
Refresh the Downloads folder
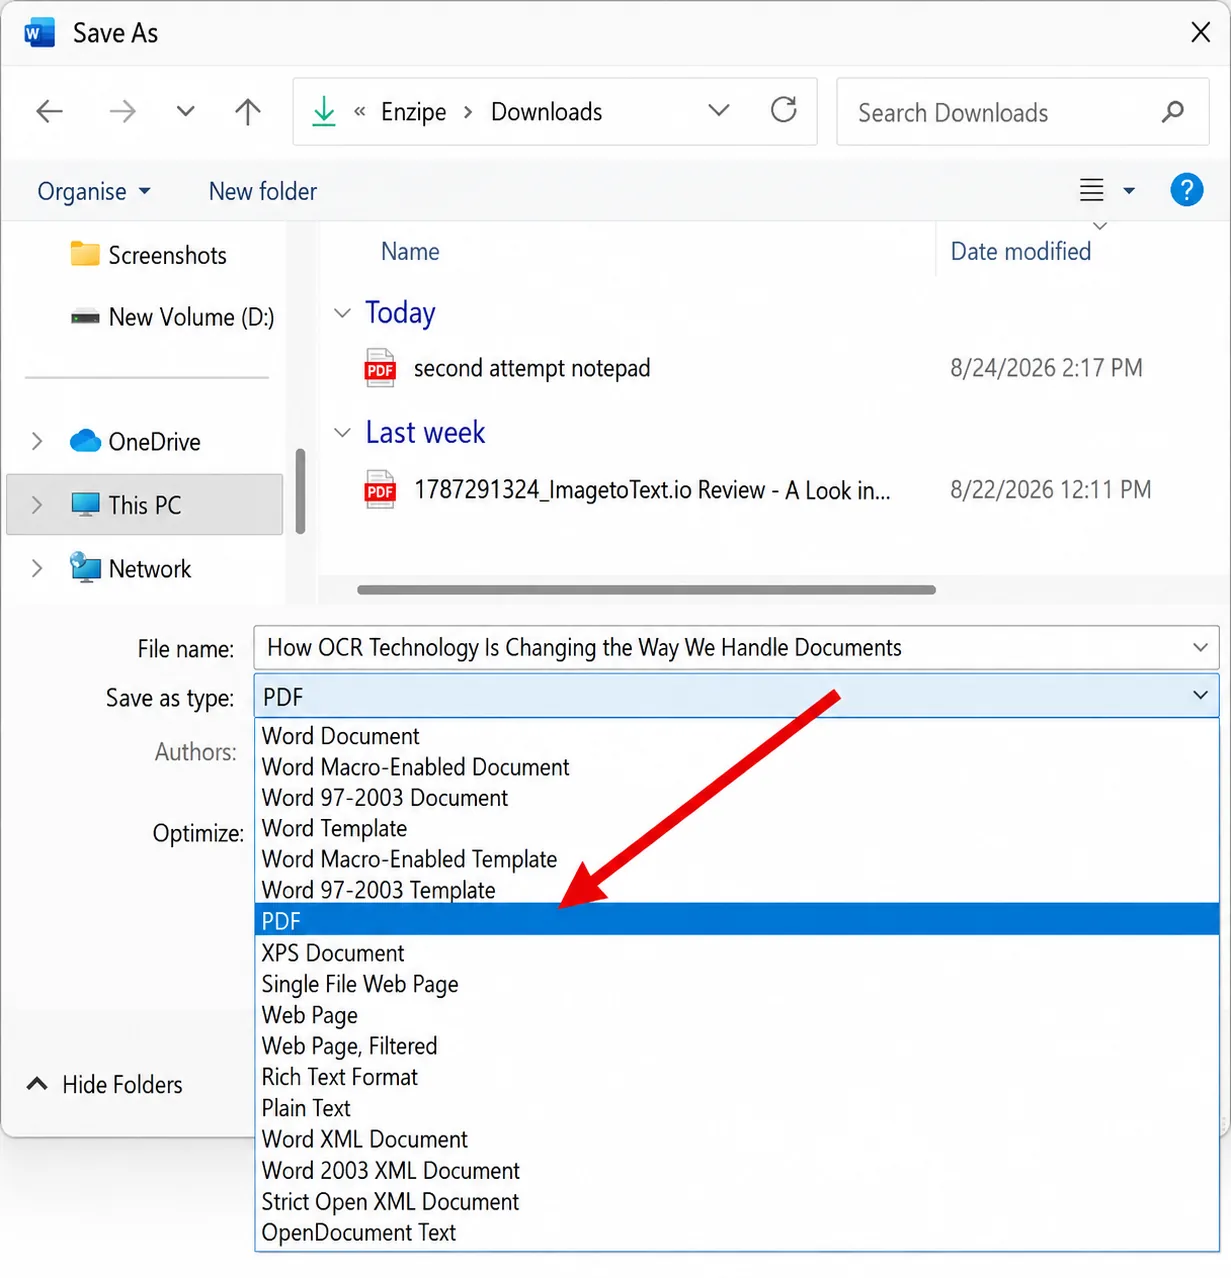[784, 109]
